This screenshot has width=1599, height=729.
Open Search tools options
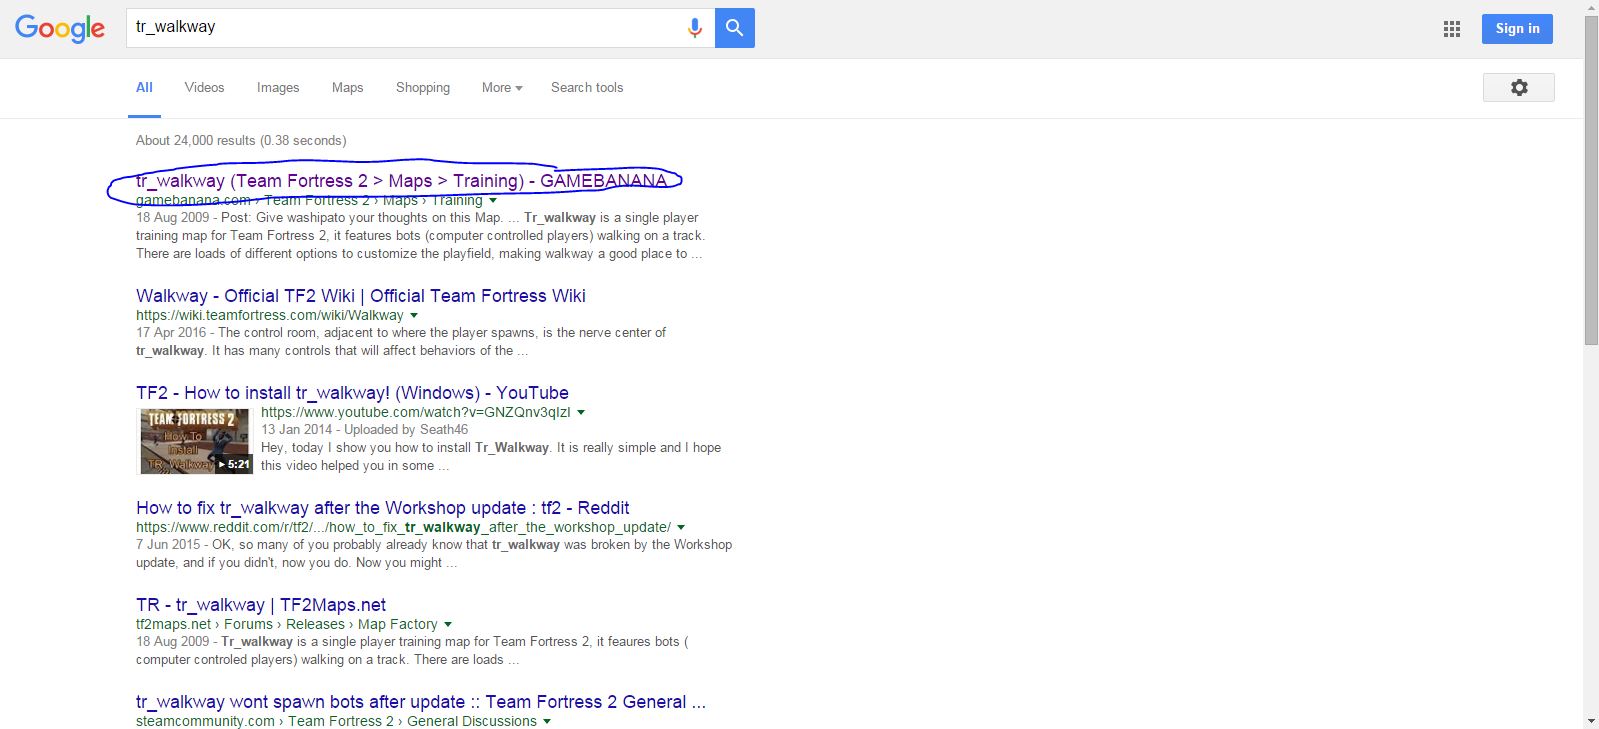(587, 88)
